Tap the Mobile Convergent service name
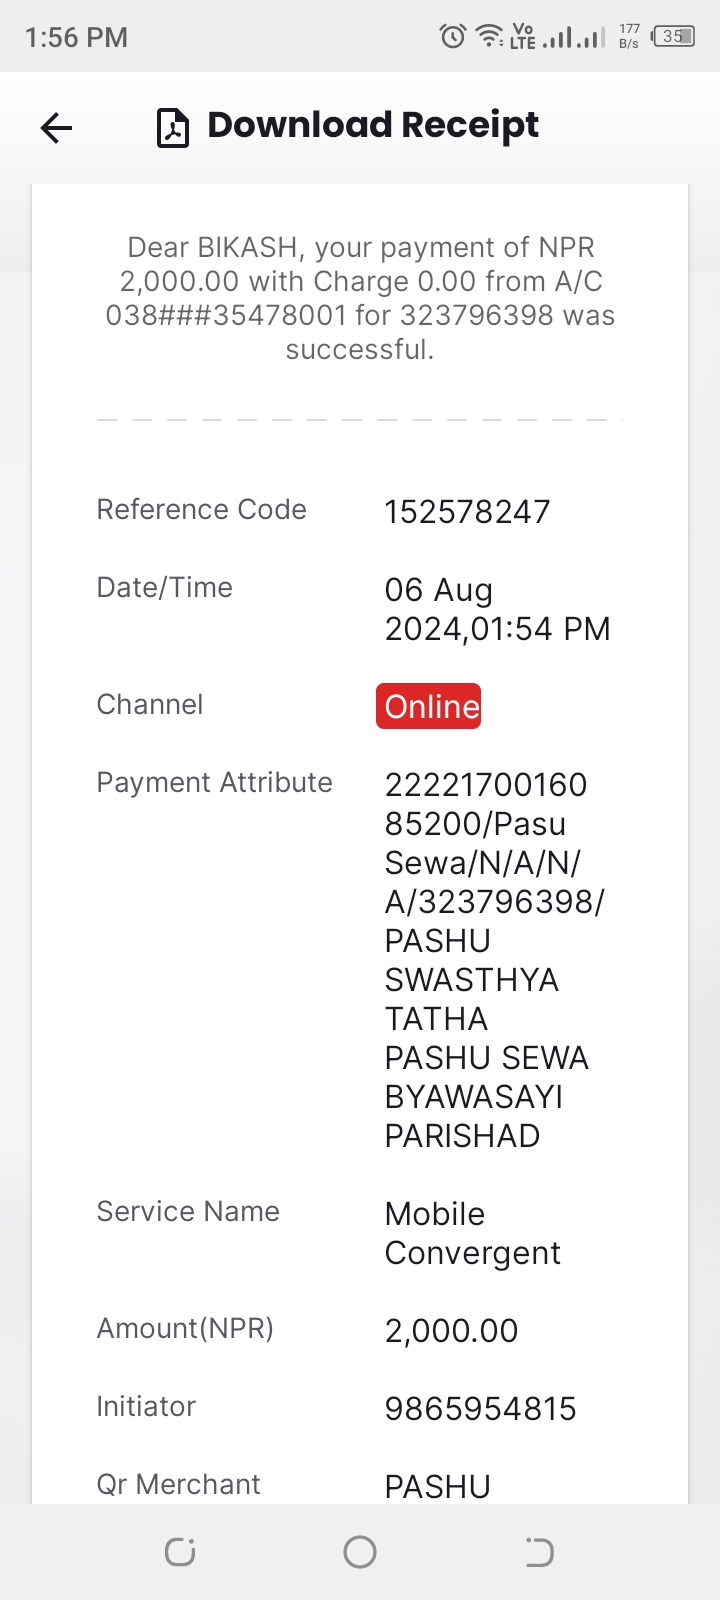720x1600 pixels. tap(472, 1233)
